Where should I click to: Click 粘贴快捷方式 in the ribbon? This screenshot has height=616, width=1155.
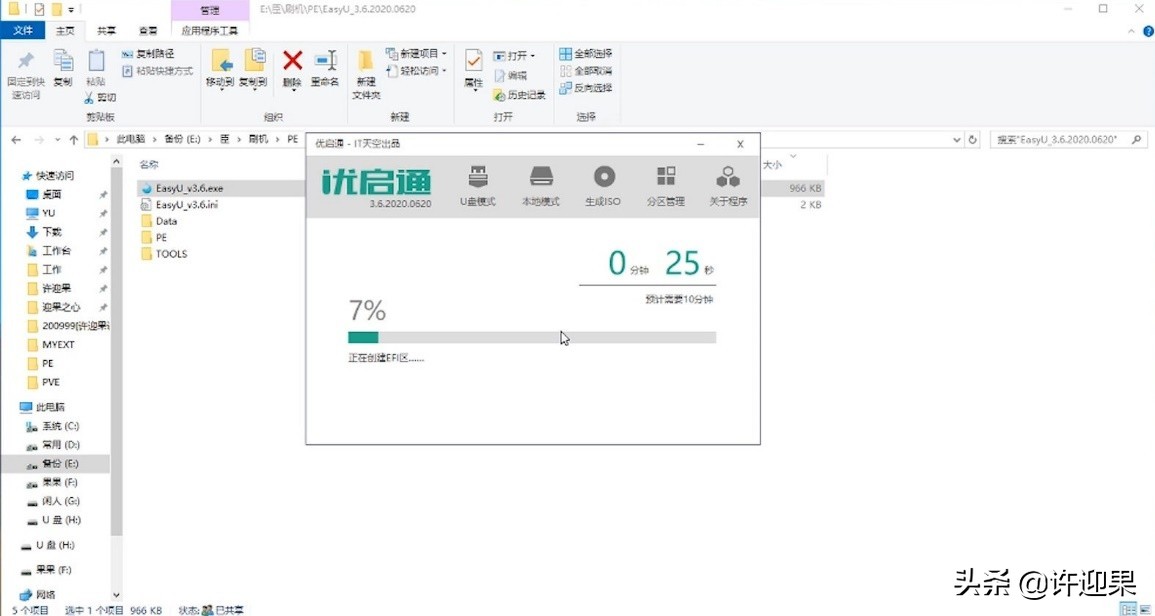tap(157, 71)
